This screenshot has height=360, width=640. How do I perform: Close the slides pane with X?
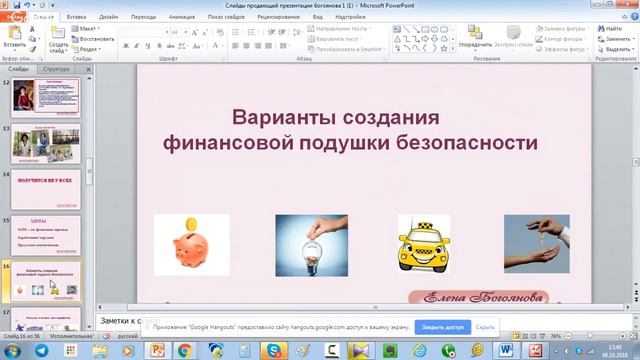pos(88,69)
